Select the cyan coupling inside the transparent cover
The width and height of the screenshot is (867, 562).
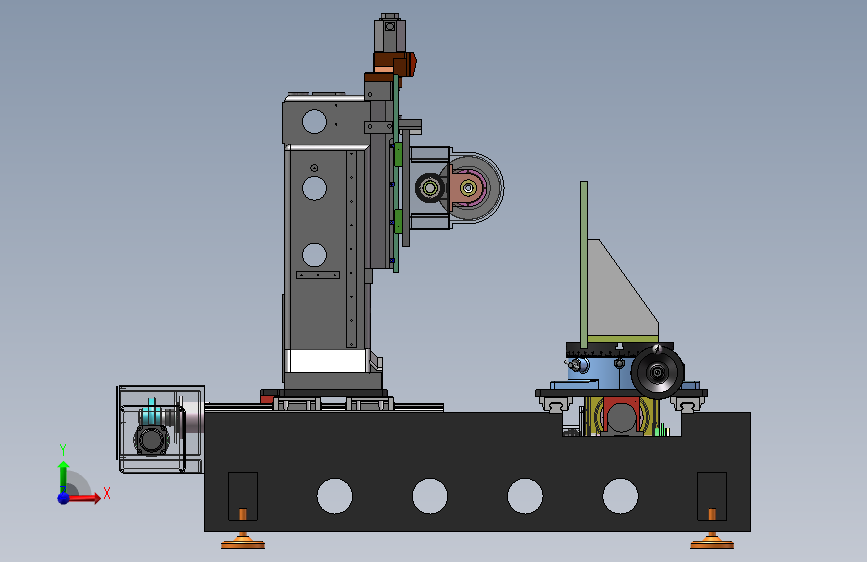(x=151, y=413)
